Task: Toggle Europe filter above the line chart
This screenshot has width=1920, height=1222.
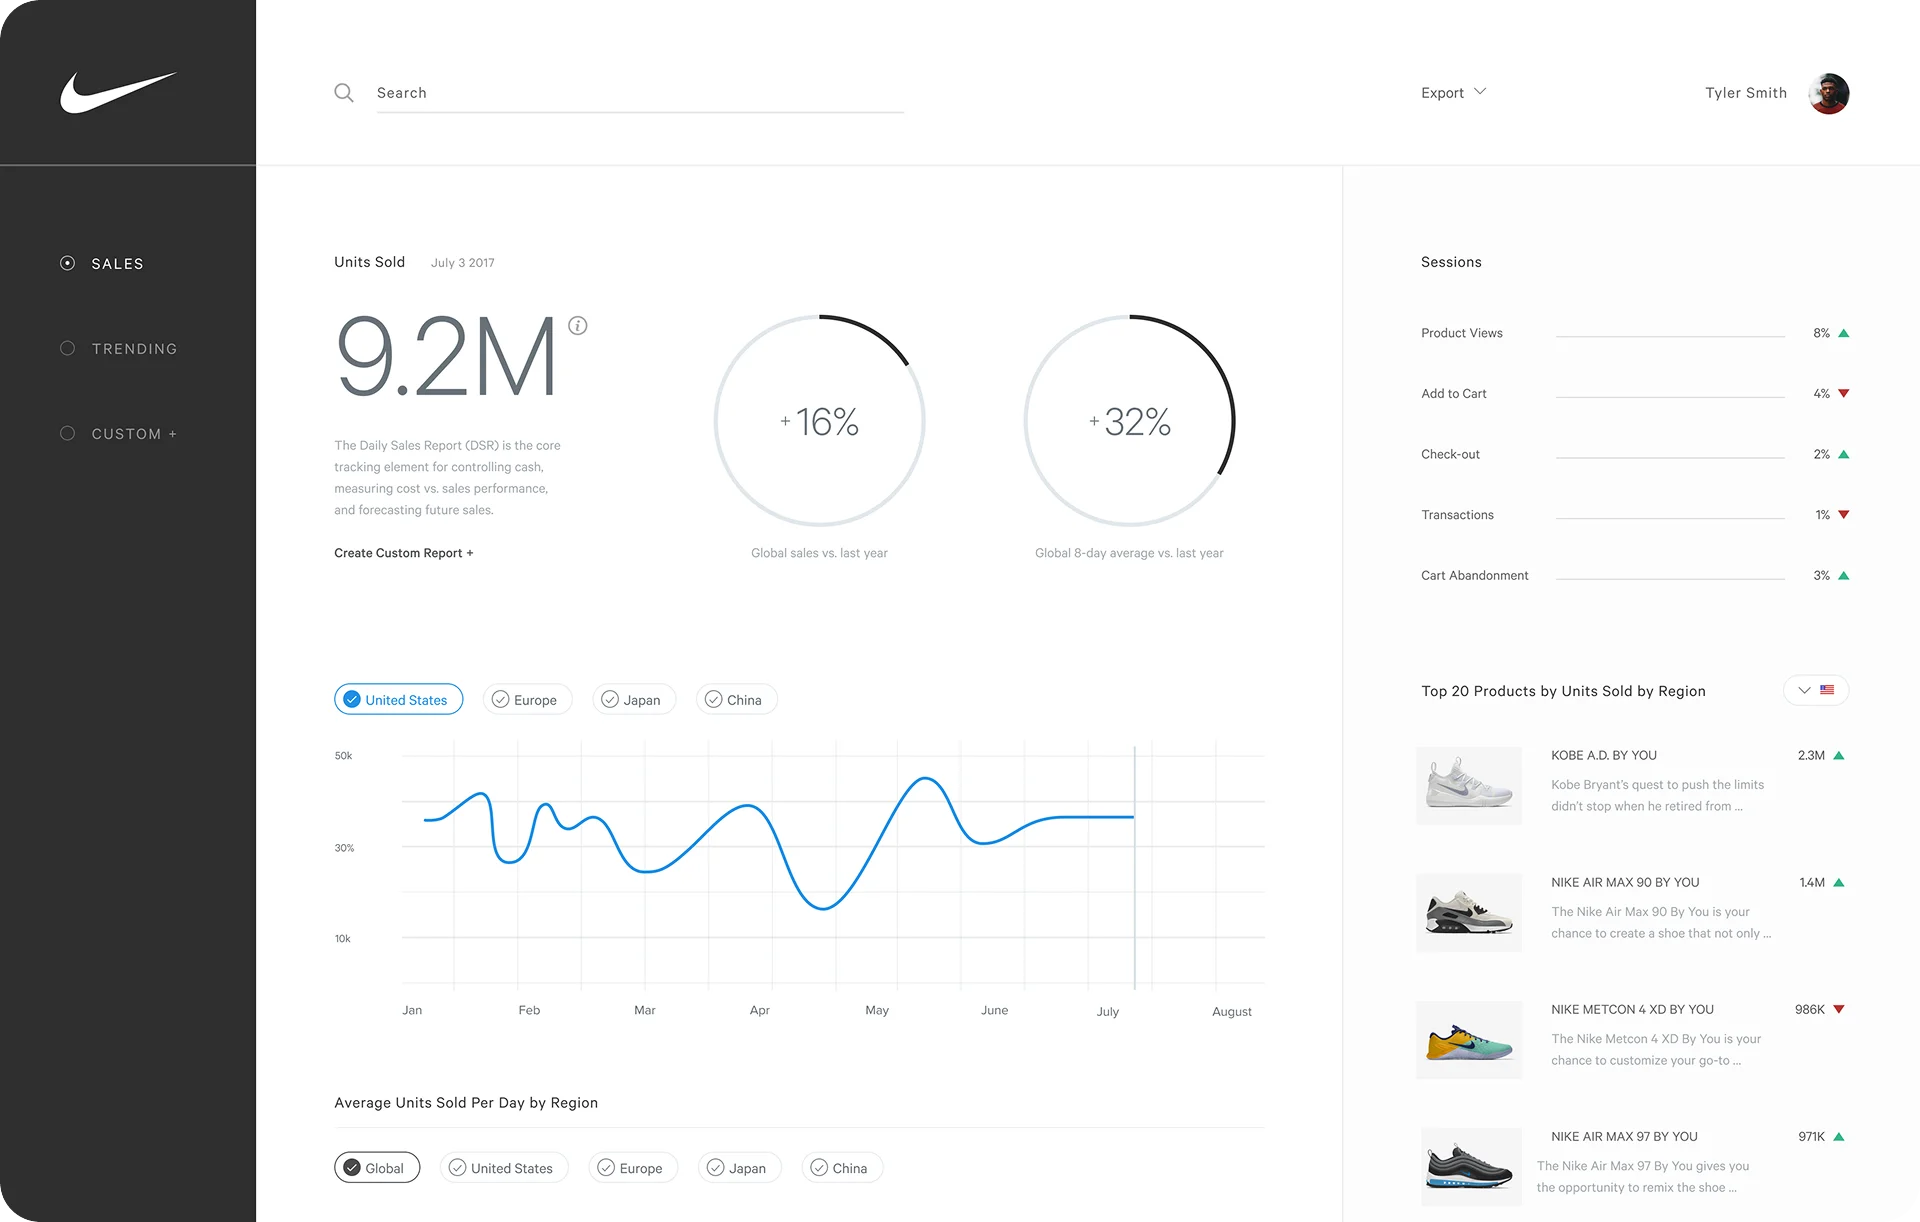Action: pyautogui.click(x=527, y=699)
